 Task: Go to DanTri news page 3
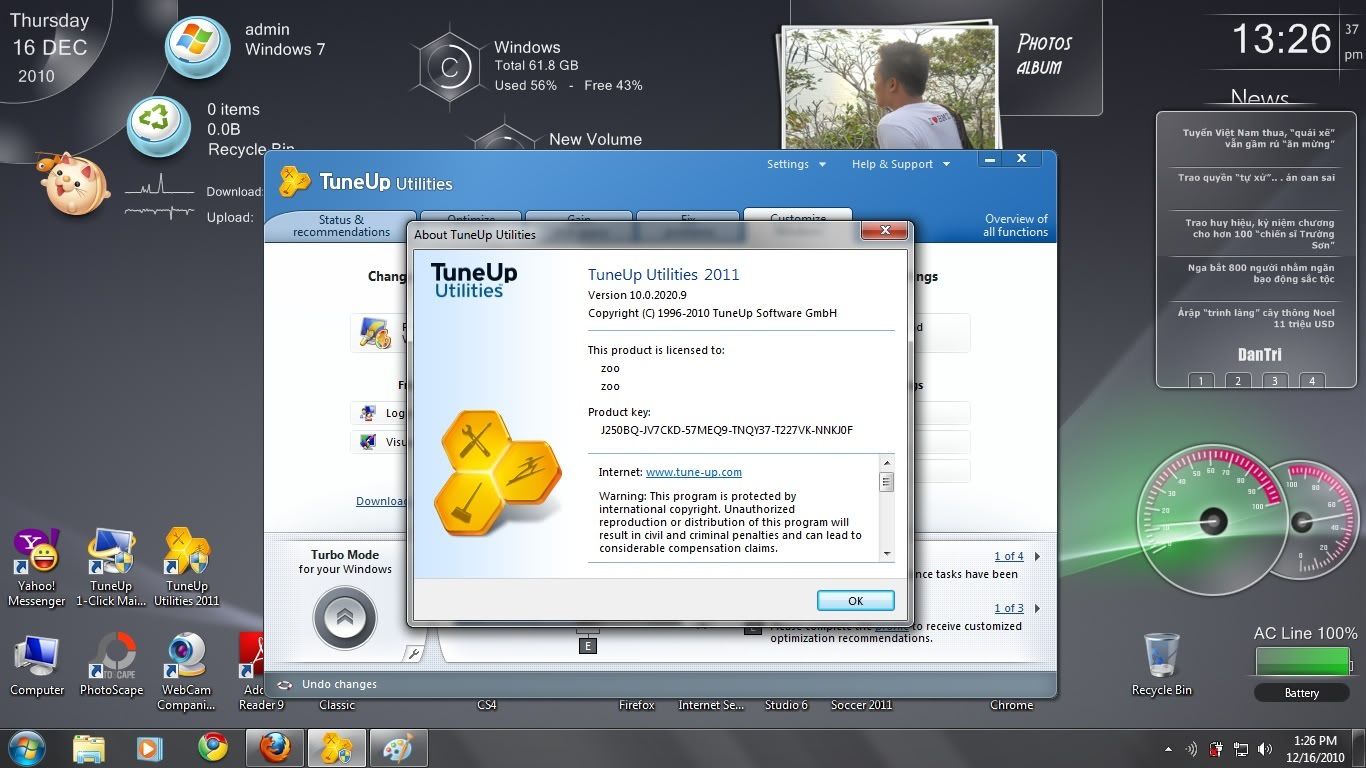[x=1275, y=381]
